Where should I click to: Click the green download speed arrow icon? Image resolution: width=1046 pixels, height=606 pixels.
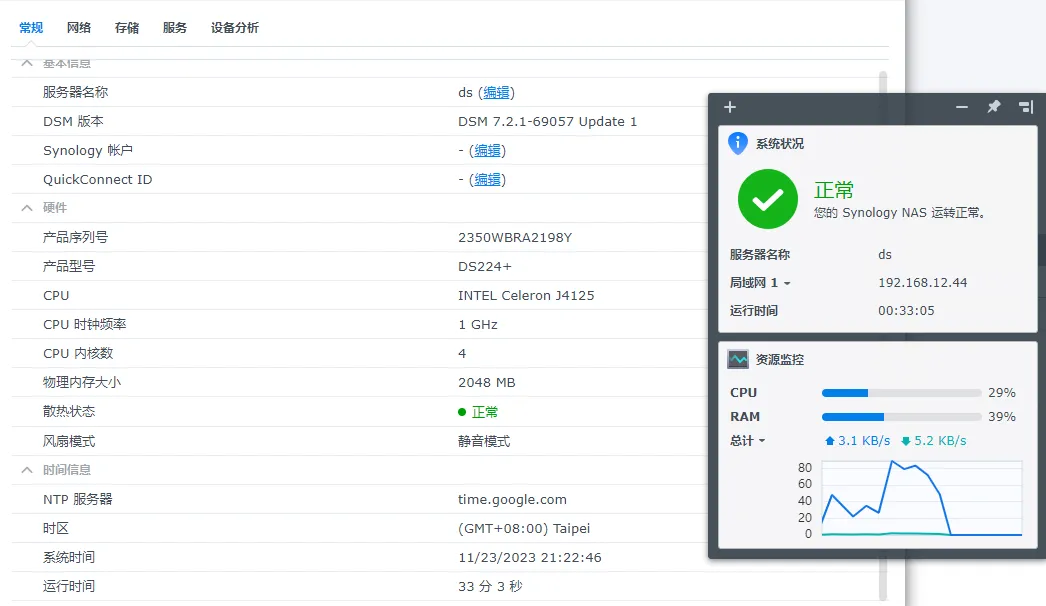(905, 441)
